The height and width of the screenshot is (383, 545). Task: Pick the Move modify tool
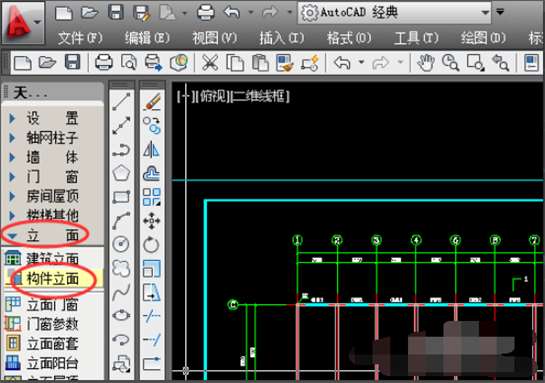152,221
